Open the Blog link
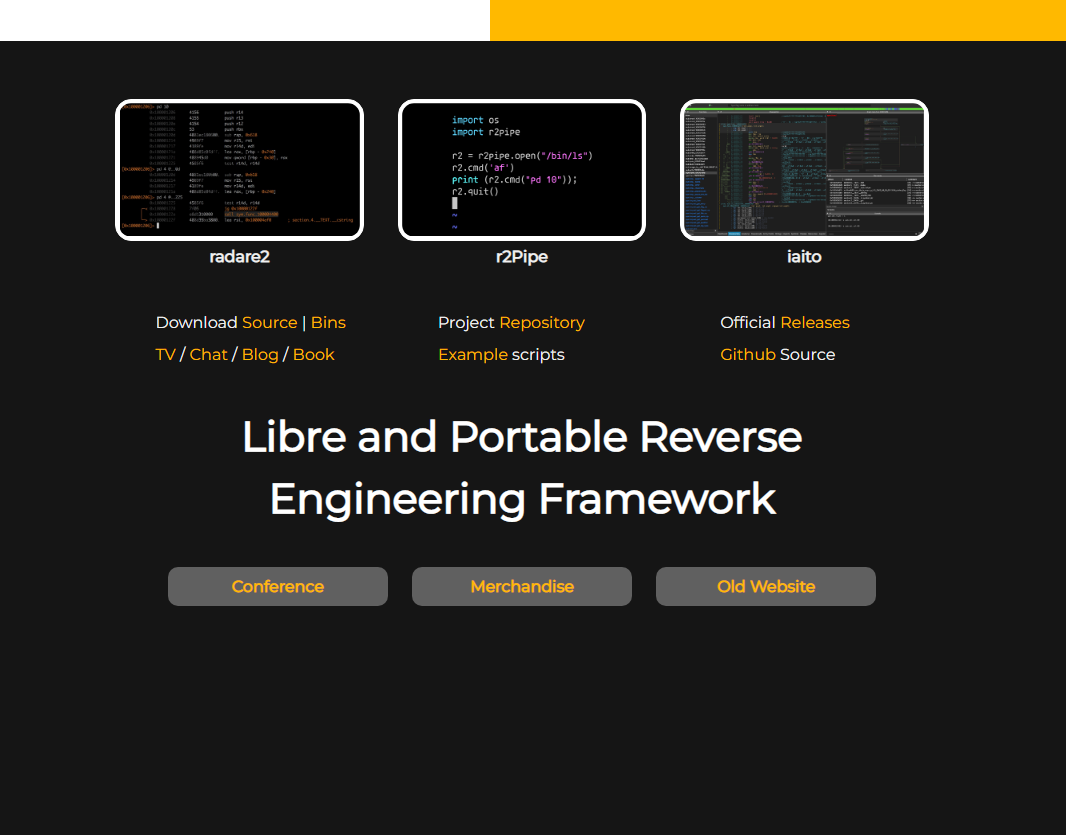The width and height of the screenshot is (1066, 835). [x=260, y=354]
